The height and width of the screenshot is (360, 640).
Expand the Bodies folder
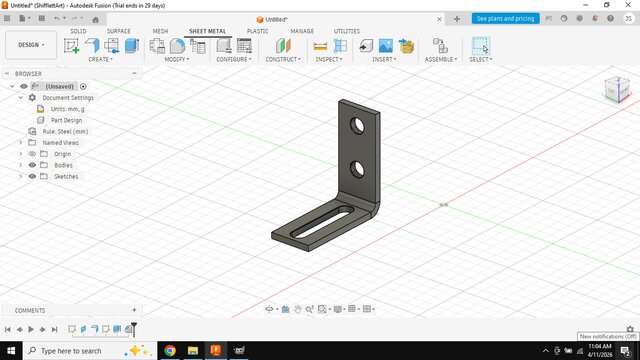coord(20,165)
